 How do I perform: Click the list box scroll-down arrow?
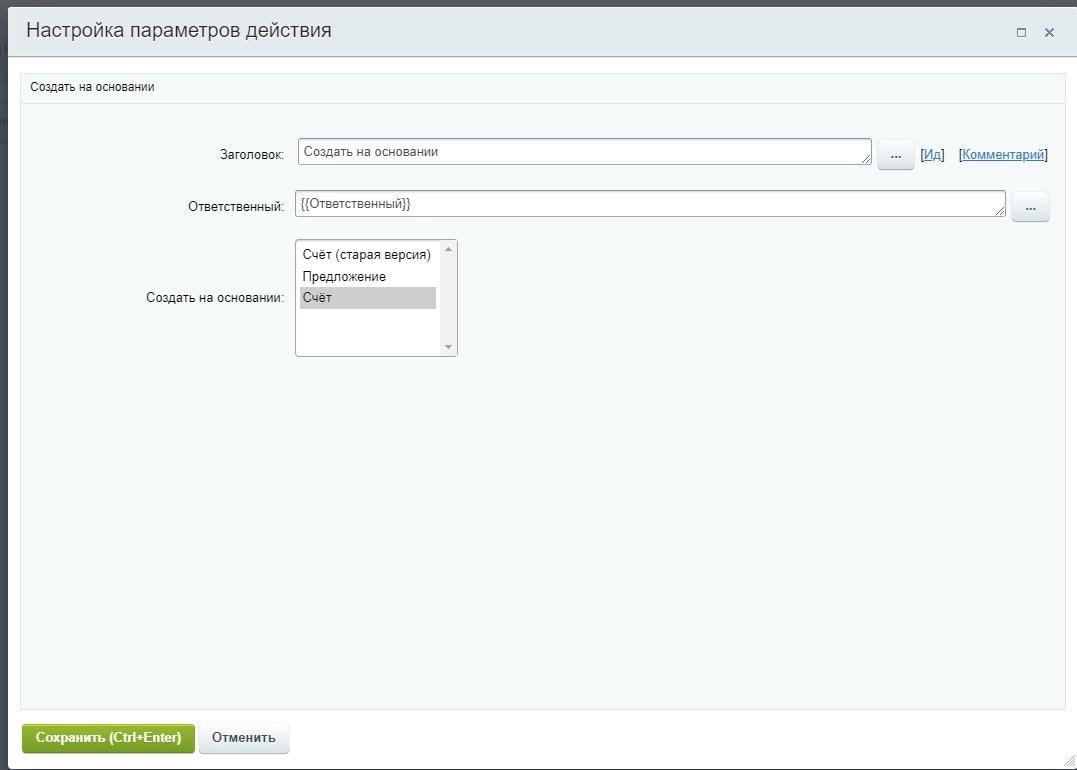[x=448, y=347]
